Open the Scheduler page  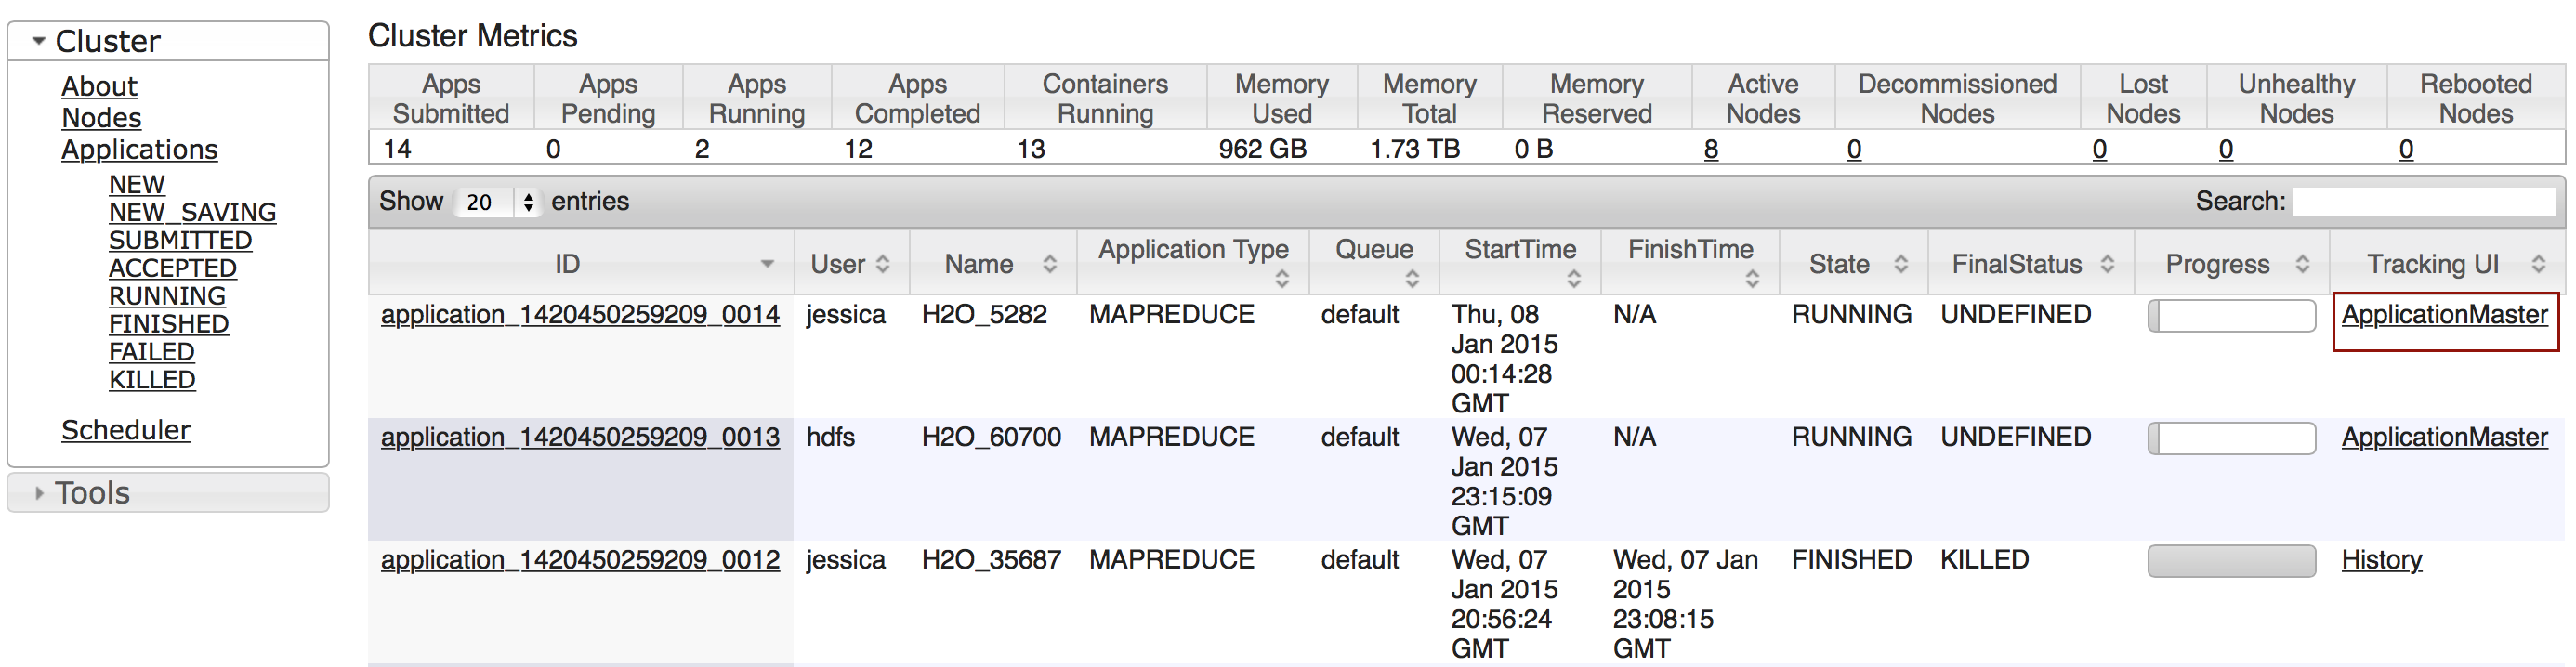coord(126,430)
